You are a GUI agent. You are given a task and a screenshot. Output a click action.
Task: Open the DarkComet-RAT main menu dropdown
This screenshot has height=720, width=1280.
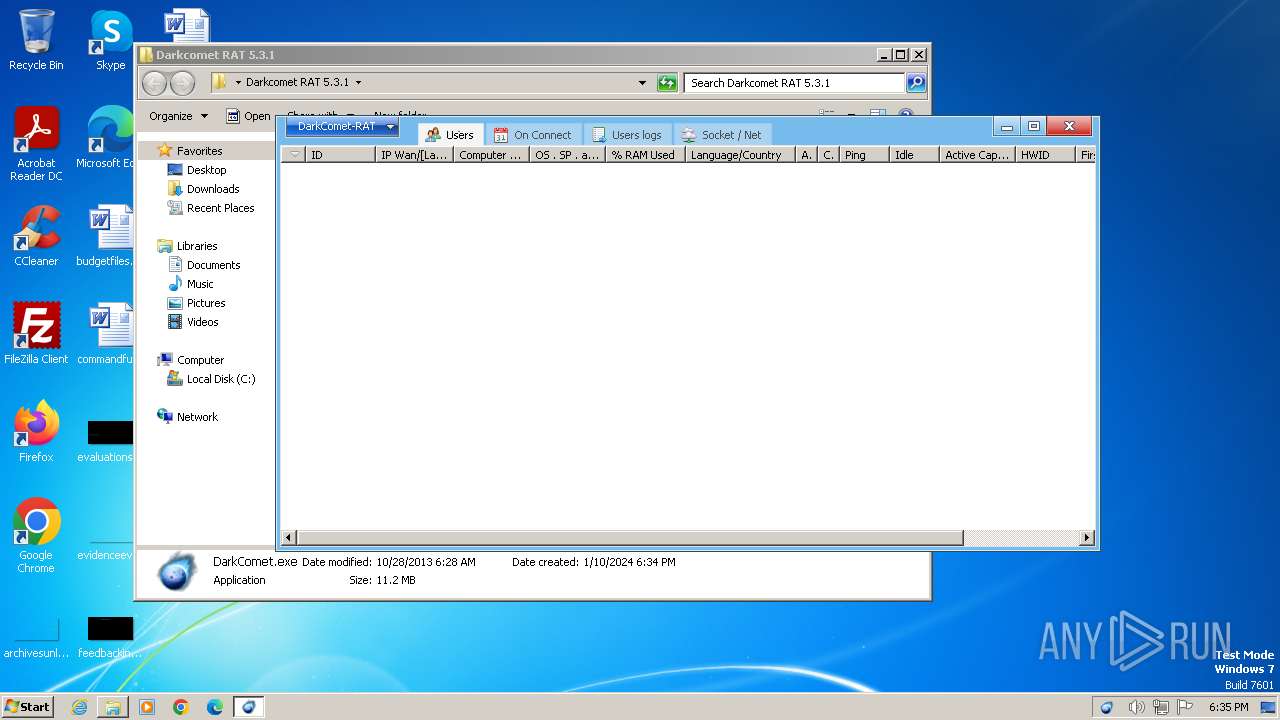click(342, 127)
